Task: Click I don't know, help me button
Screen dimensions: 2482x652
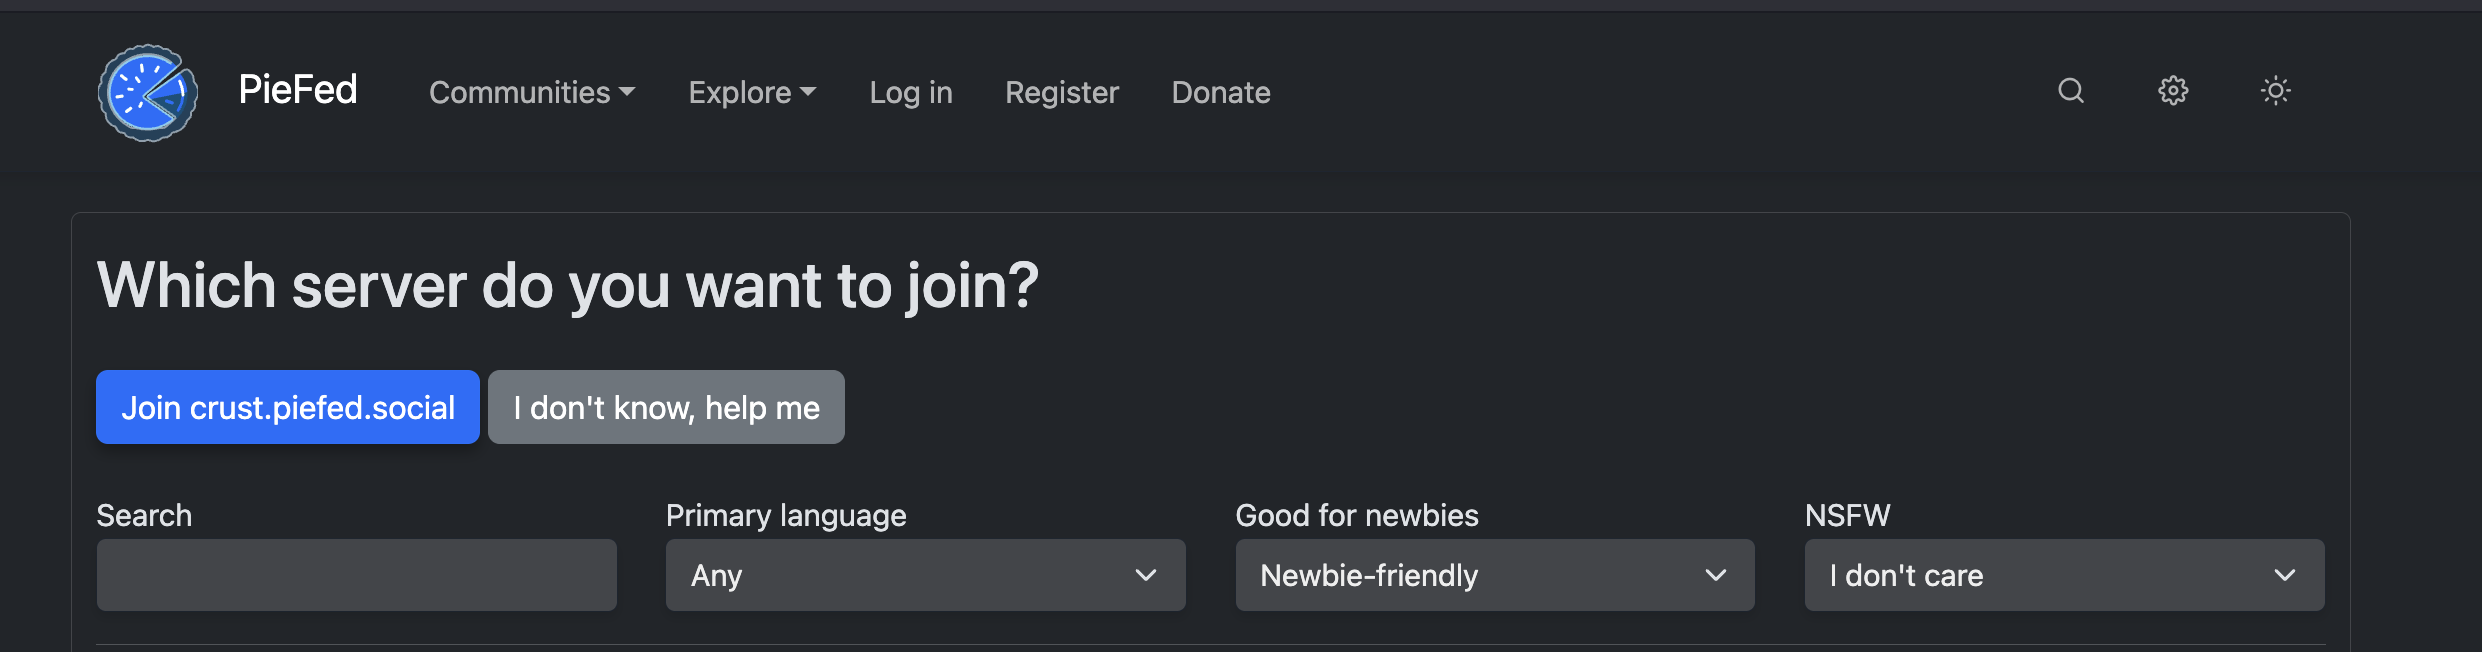Action: point(666,407)
